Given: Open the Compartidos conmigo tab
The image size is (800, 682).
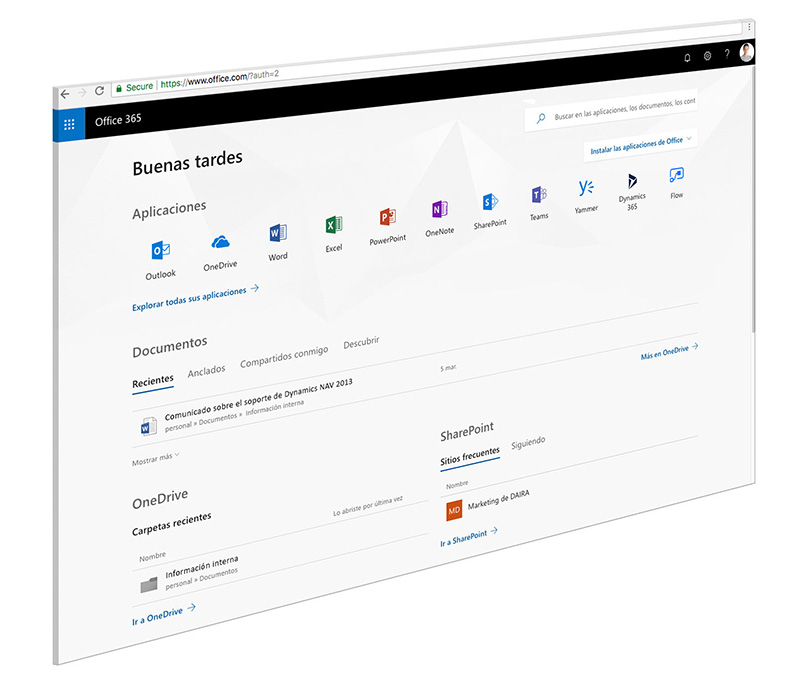Looking at the screenshot, I should point(284,357).
